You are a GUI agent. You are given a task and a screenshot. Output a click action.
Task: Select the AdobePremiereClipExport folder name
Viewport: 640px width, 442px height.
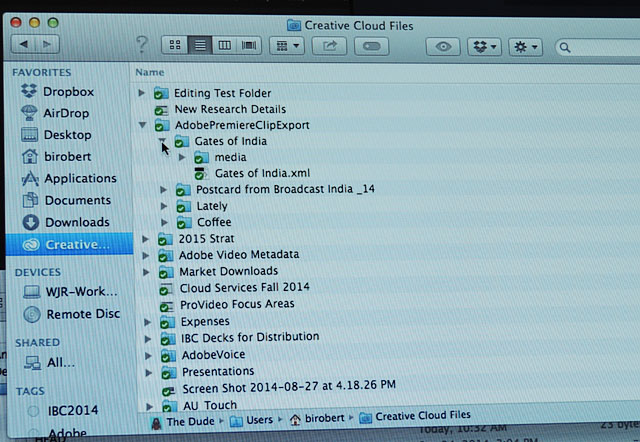tap(242, 125)
